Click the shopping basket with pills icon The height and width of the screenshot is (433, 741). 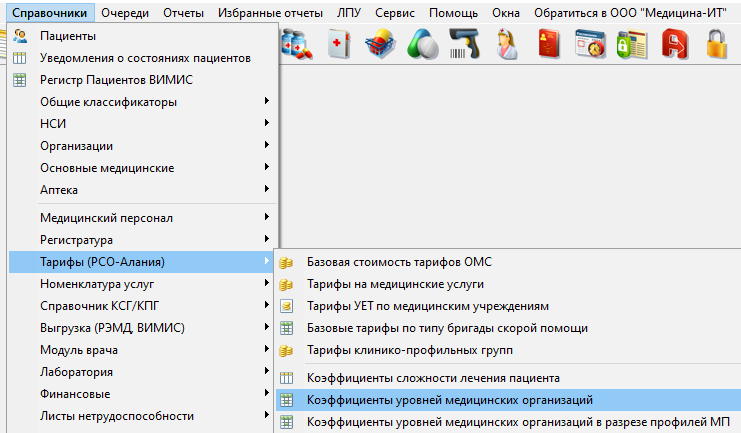(379, 44)
